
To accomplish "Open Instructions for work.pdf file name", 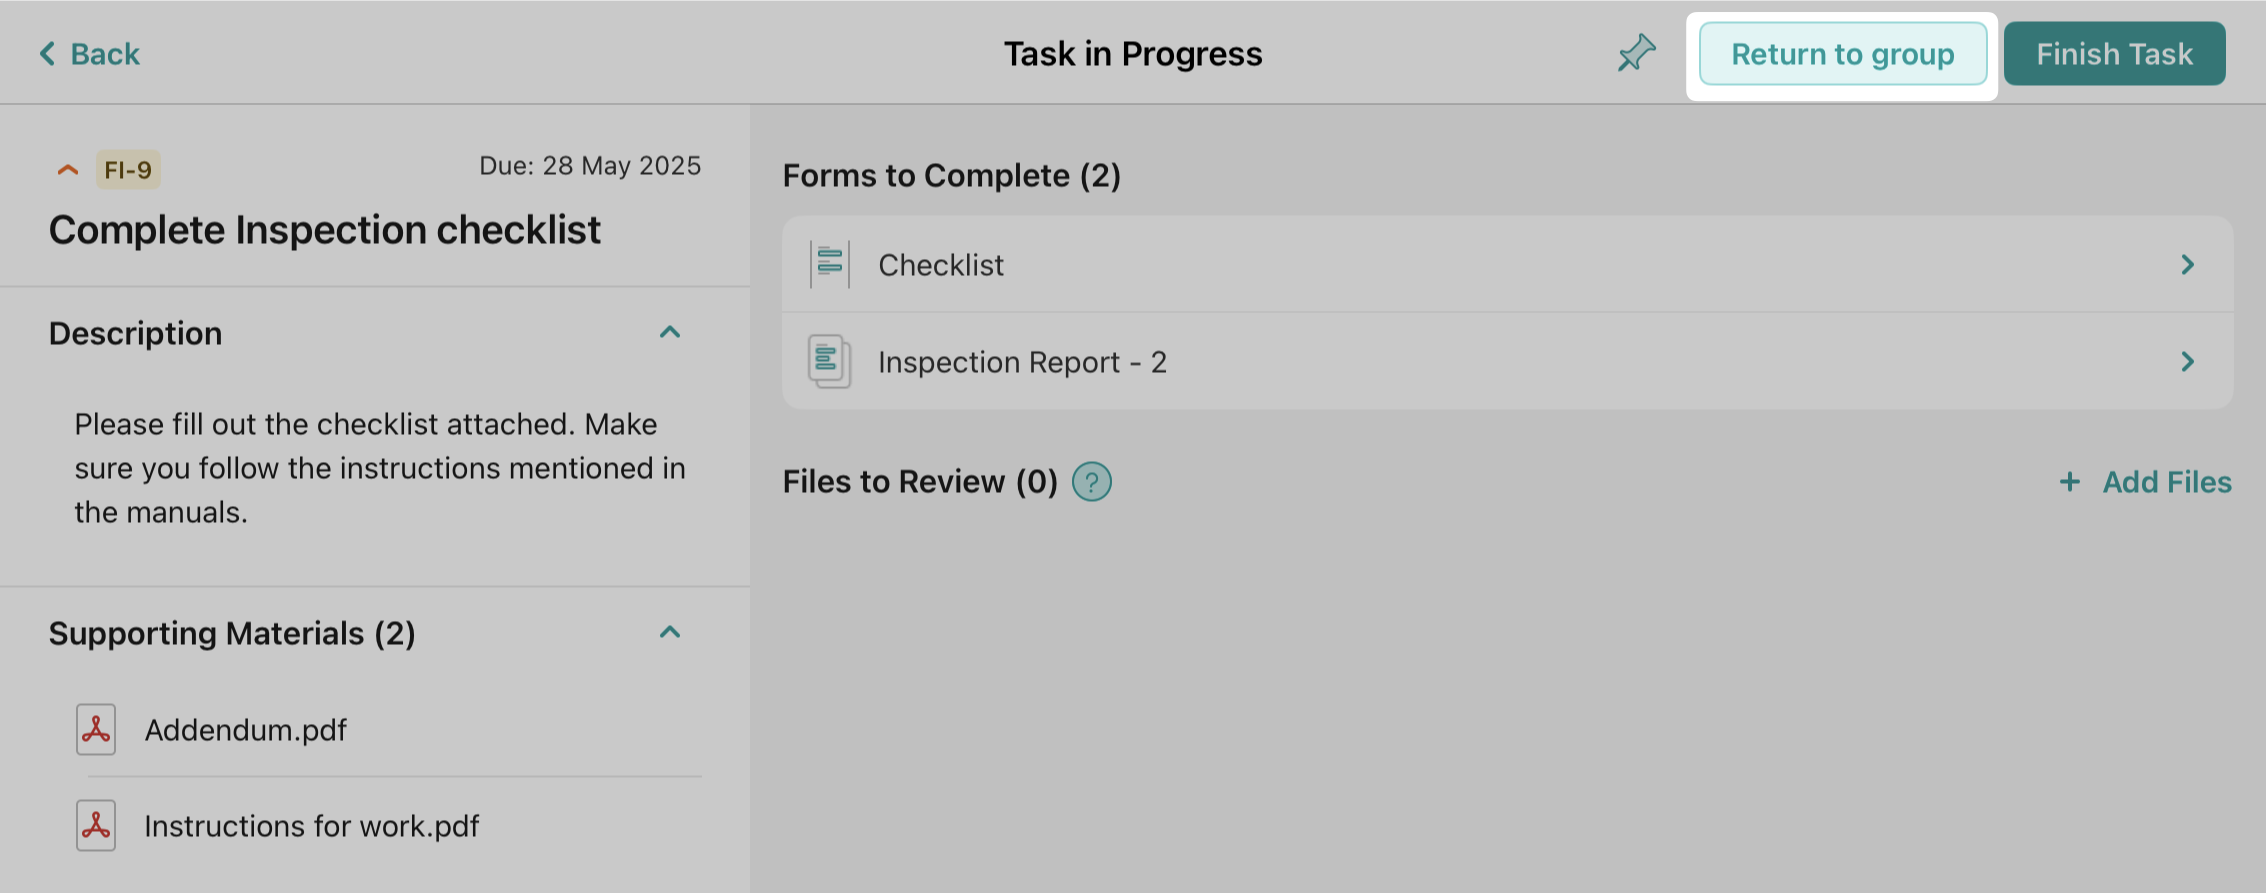I will tap(312, 826).
